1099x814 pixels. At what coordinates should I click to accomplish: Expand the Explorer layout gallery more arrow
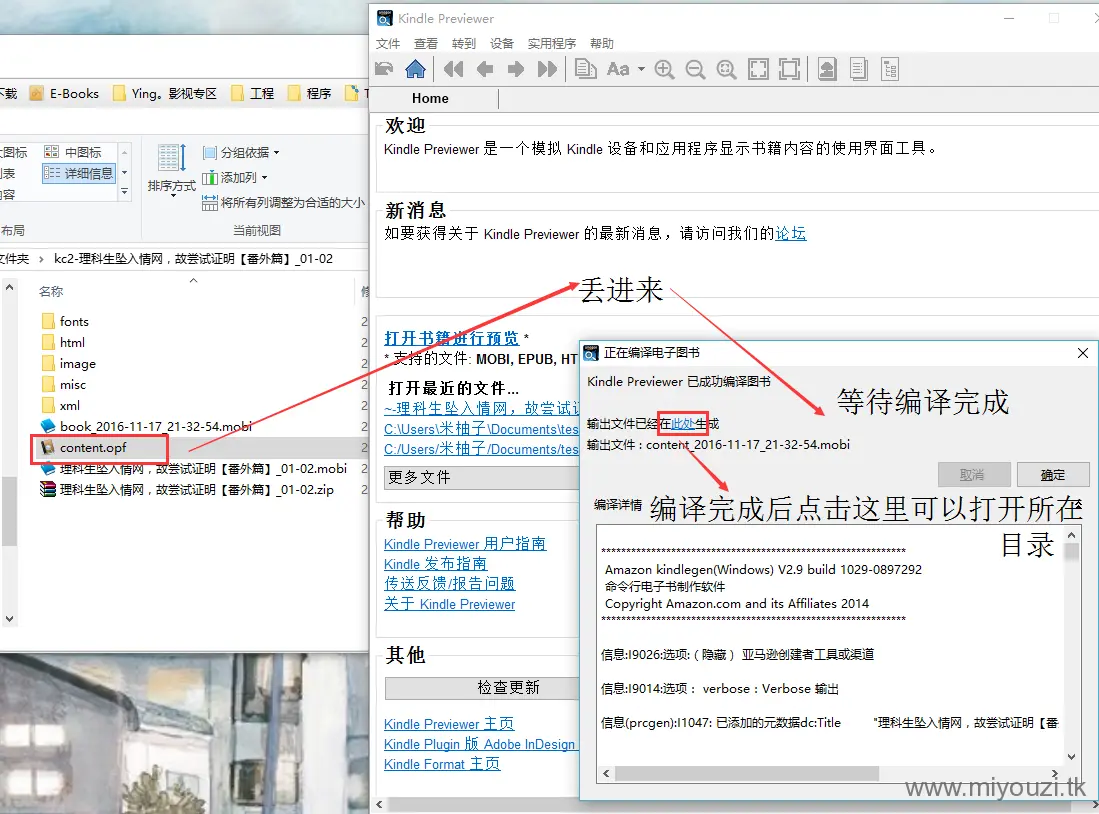(124, 191)
